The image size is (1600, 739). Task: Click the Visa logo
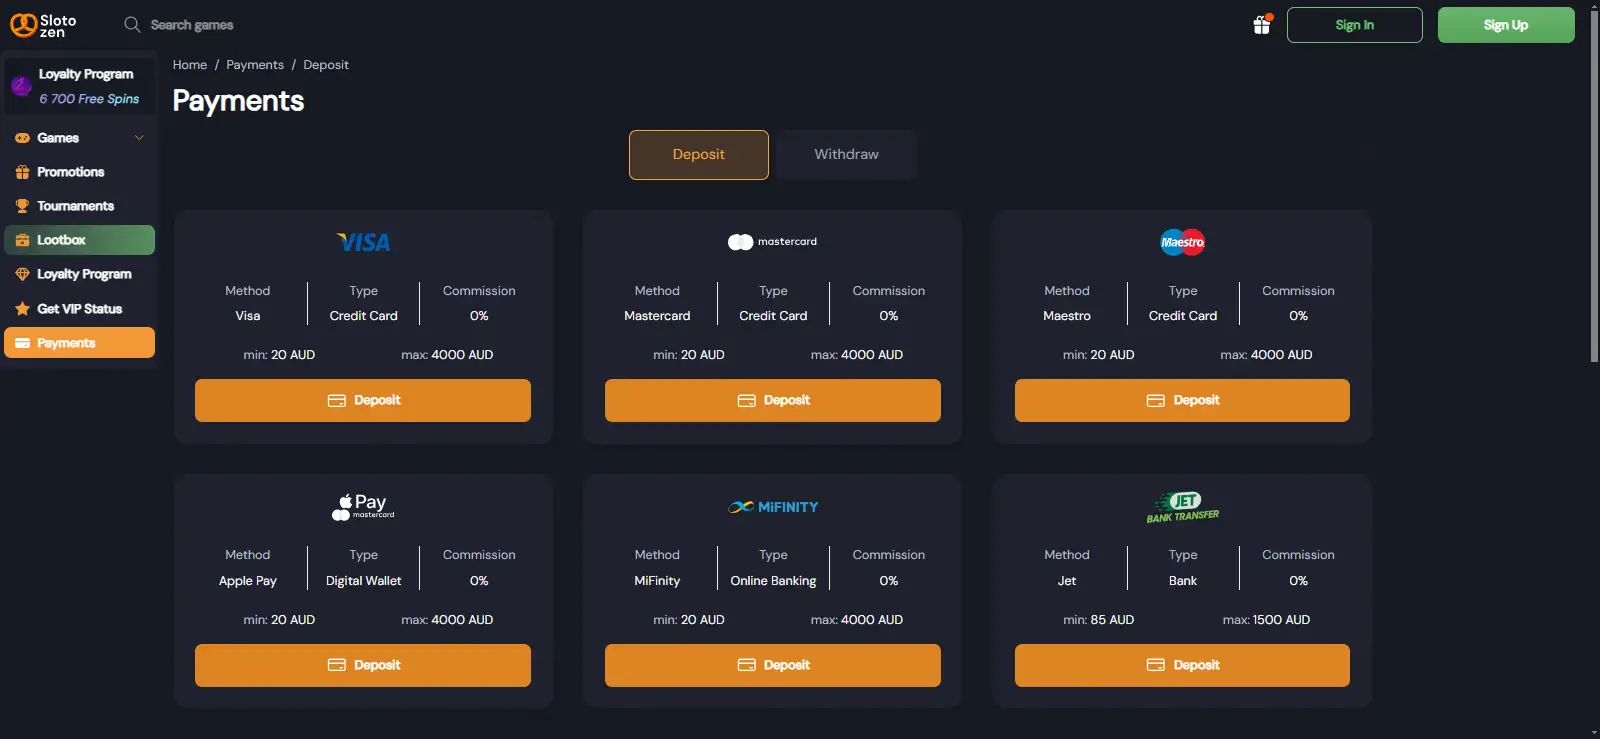pyautogui.click(x=363, y=242)
